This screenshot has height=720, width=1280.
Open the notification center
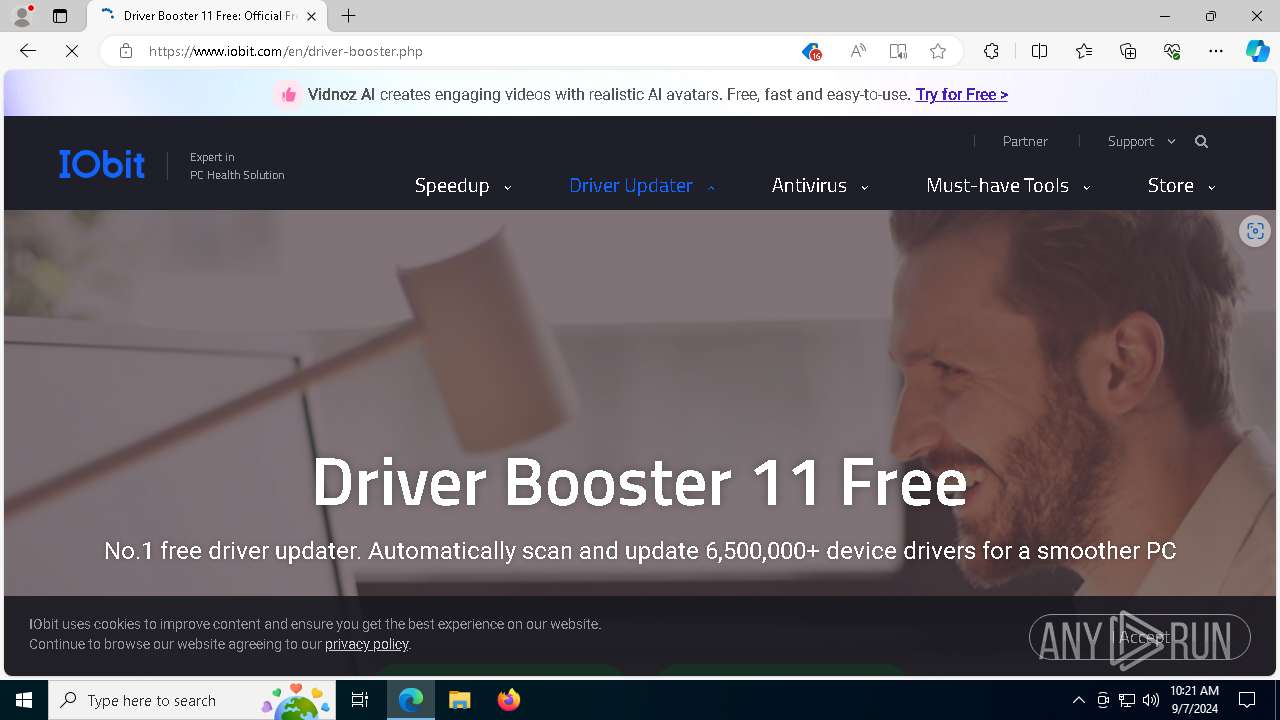pos(1247,700)
